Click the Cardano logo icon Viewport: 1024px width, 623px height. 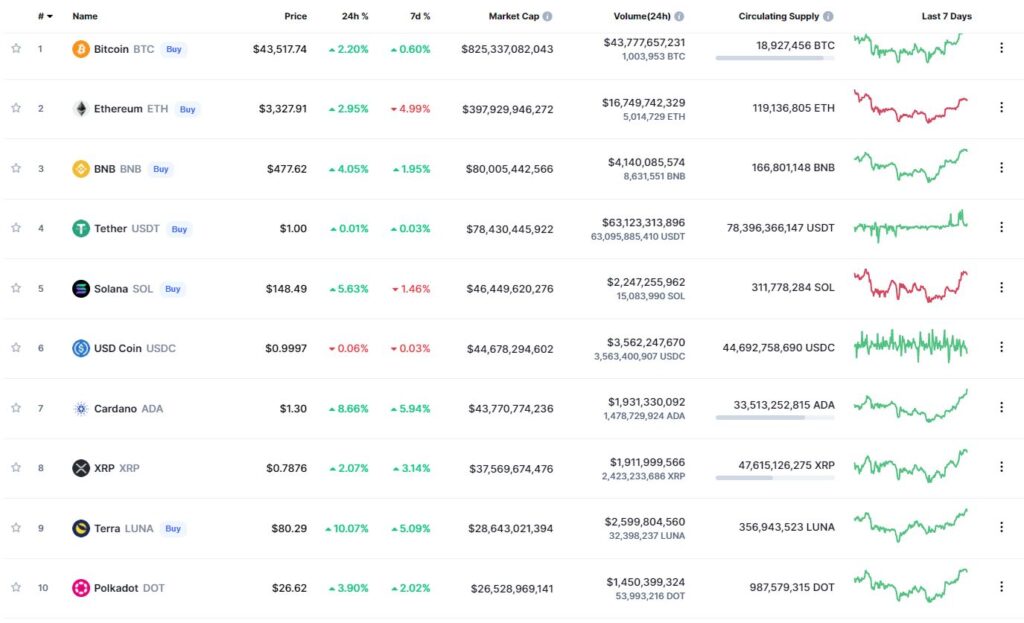click(x=81, y=408)
